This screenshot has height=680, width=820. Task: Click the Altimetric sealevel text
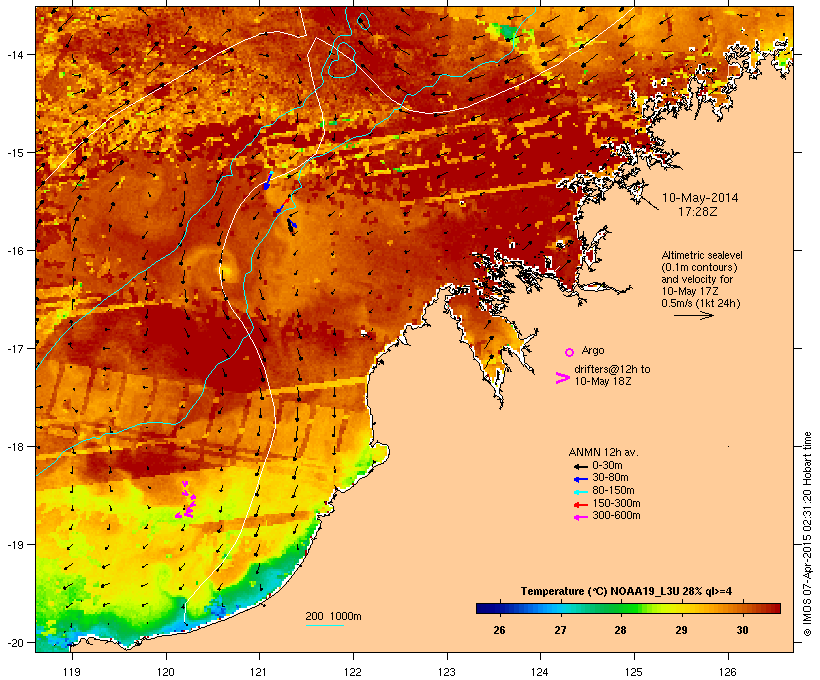(x=702, y=255)
